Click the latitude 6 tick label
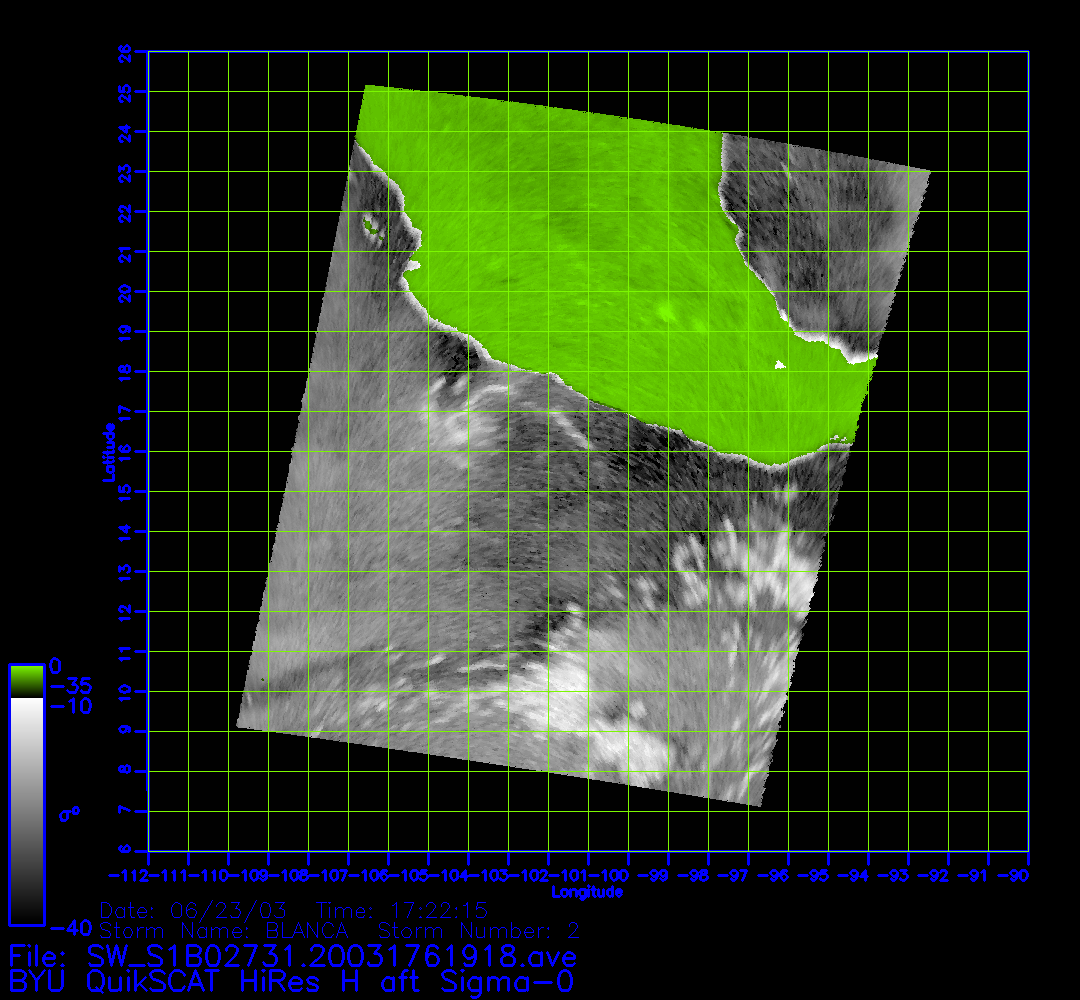 point(125,850)
